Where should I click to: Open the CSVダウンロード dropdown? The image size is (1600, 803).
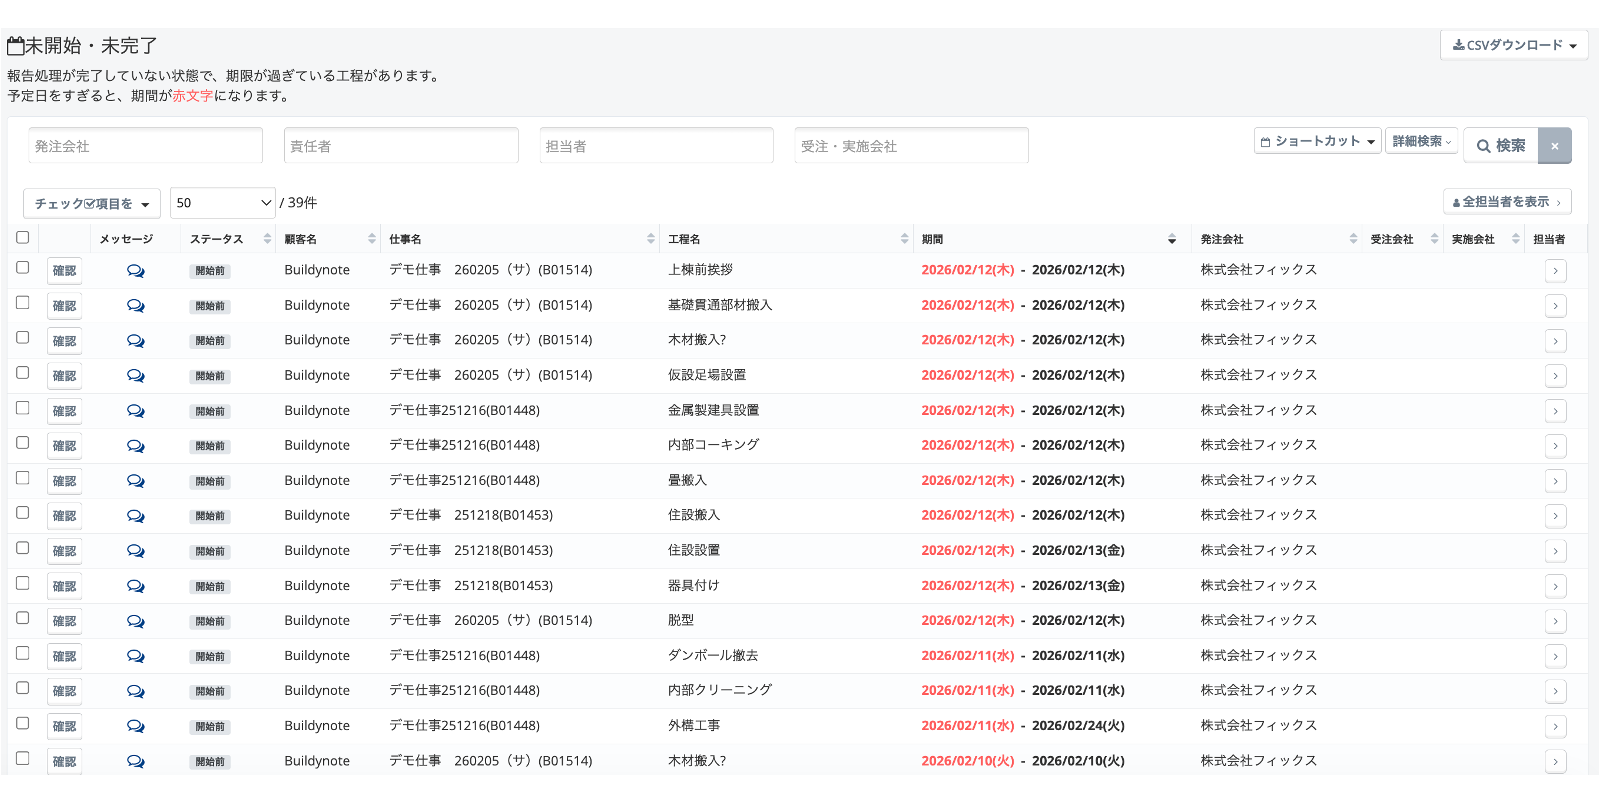[1514, 45]
